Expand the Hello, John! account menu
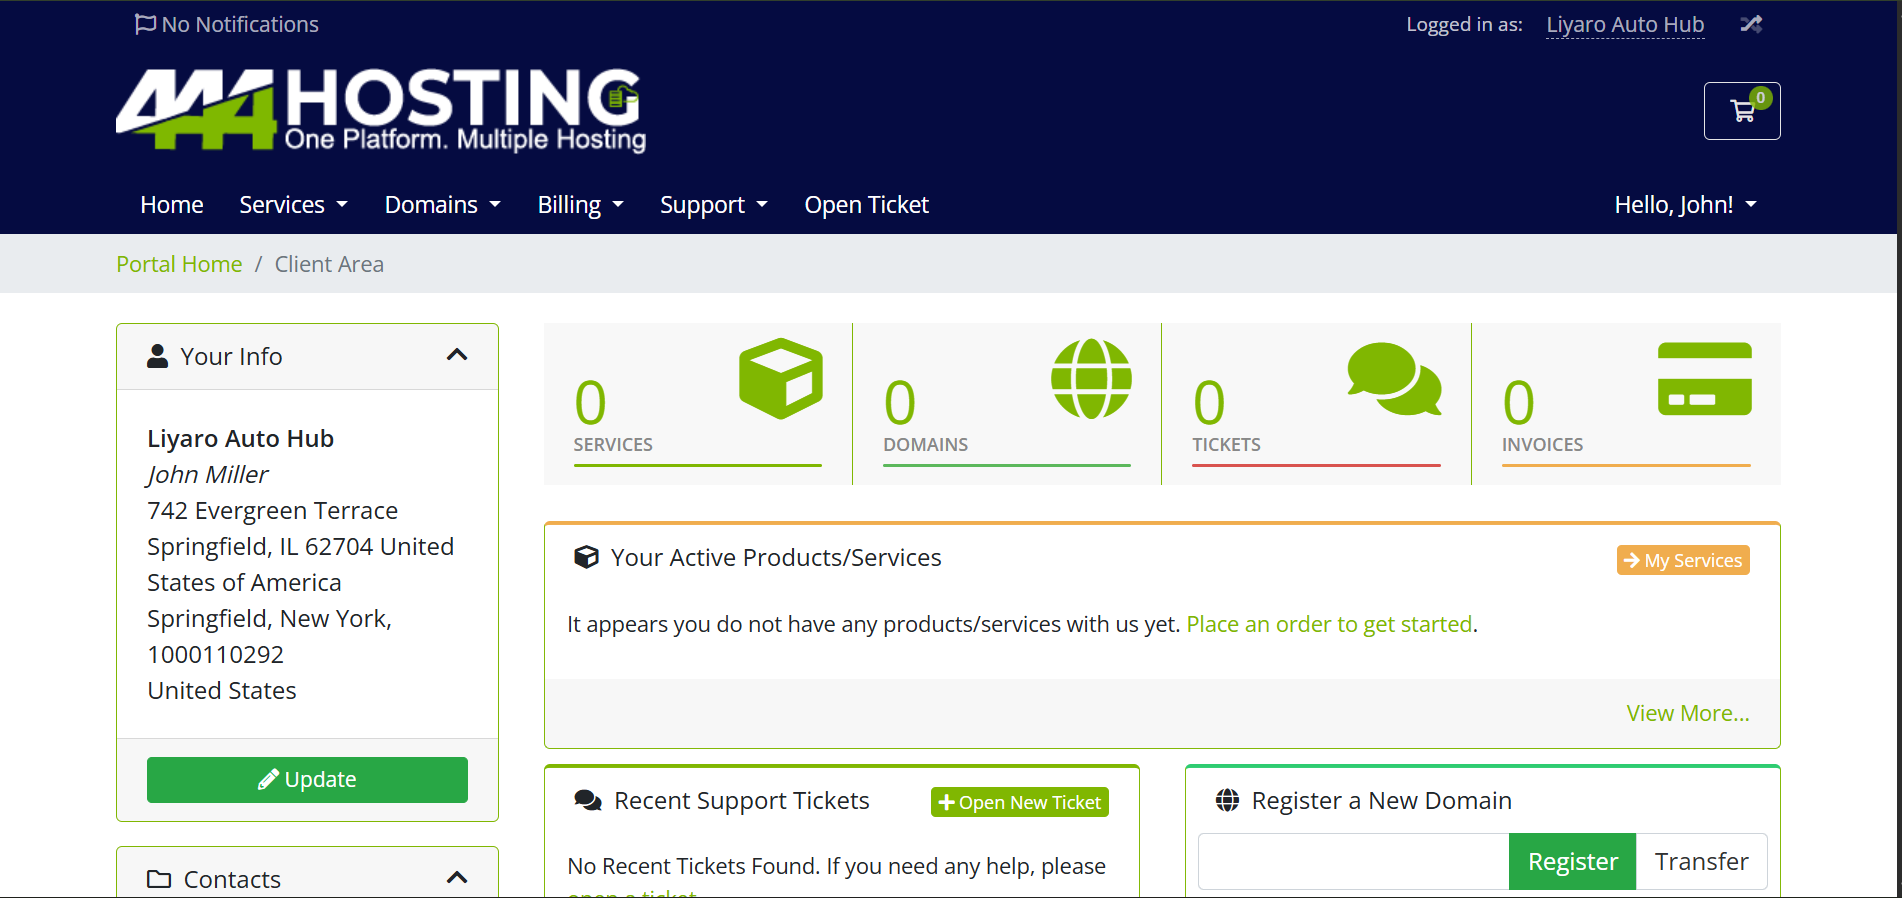The width and height of the screenshot is (1902, 898). (x=1685, y=205)
